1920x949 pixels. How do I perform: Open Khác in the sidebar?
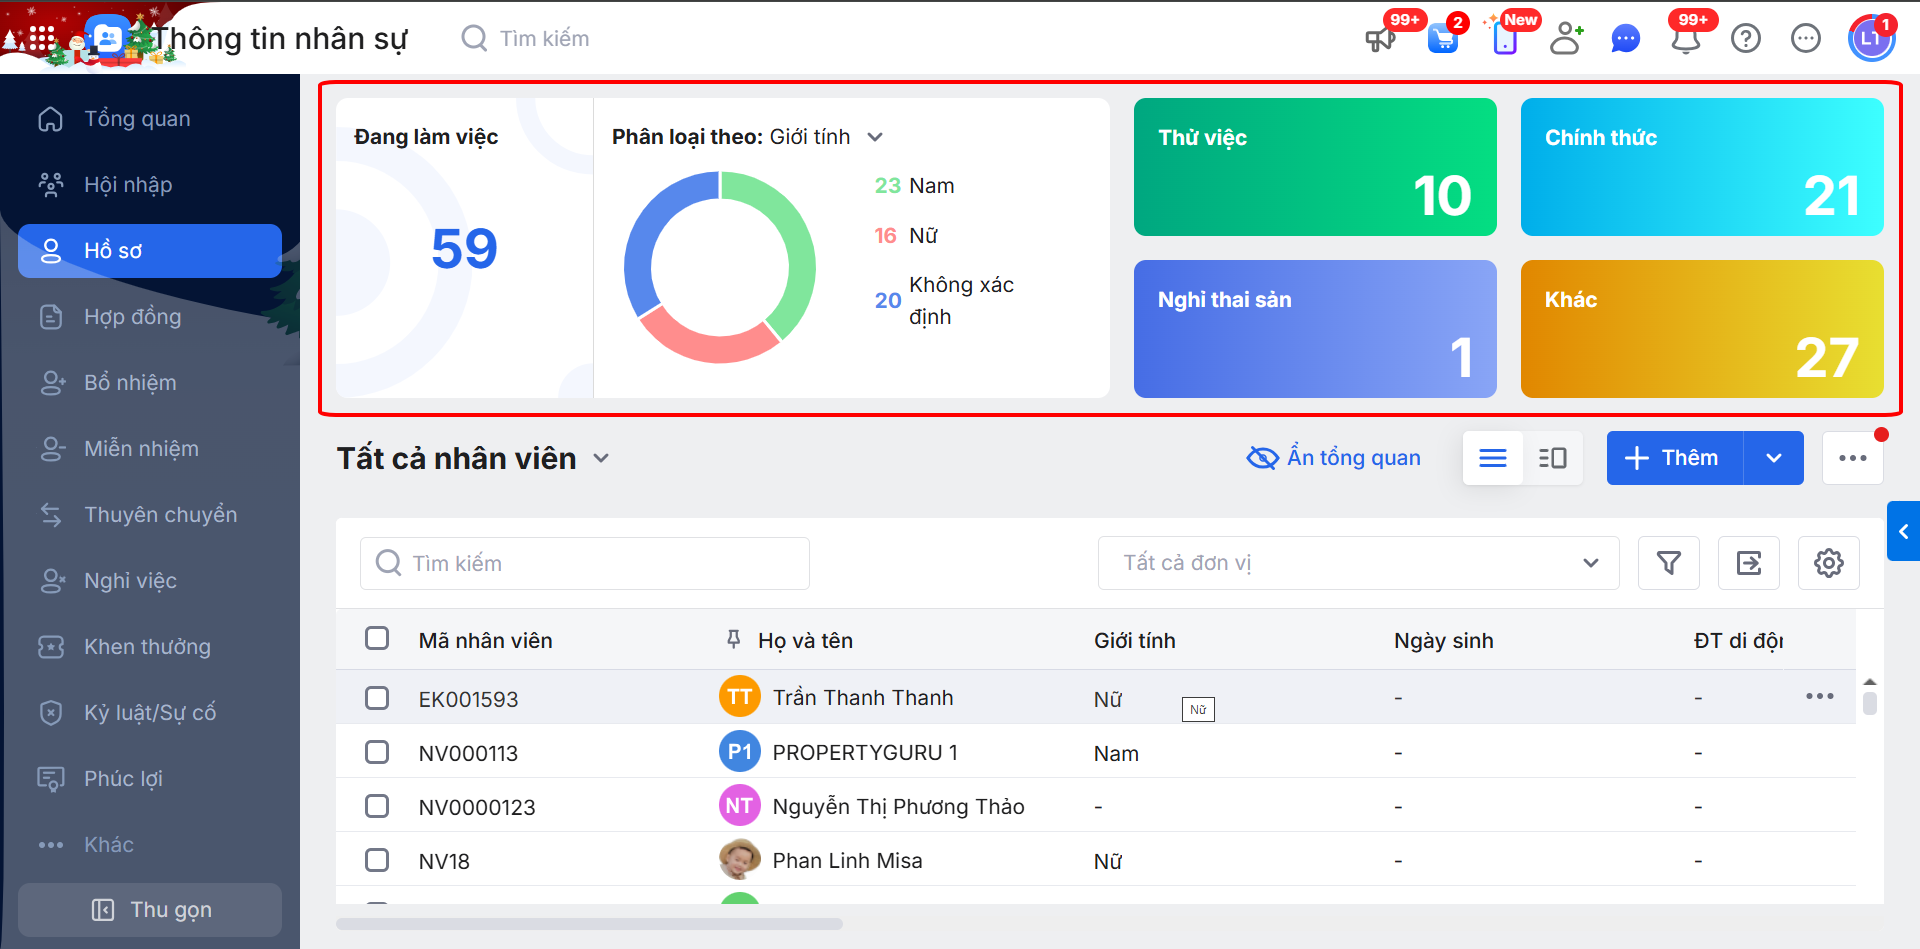point(150,845)
